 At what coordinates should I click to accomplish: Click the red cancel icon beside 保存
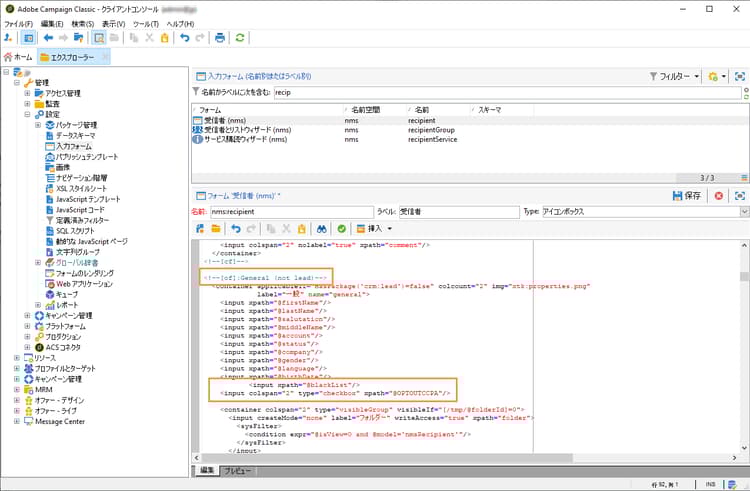(x=718, y=195)
